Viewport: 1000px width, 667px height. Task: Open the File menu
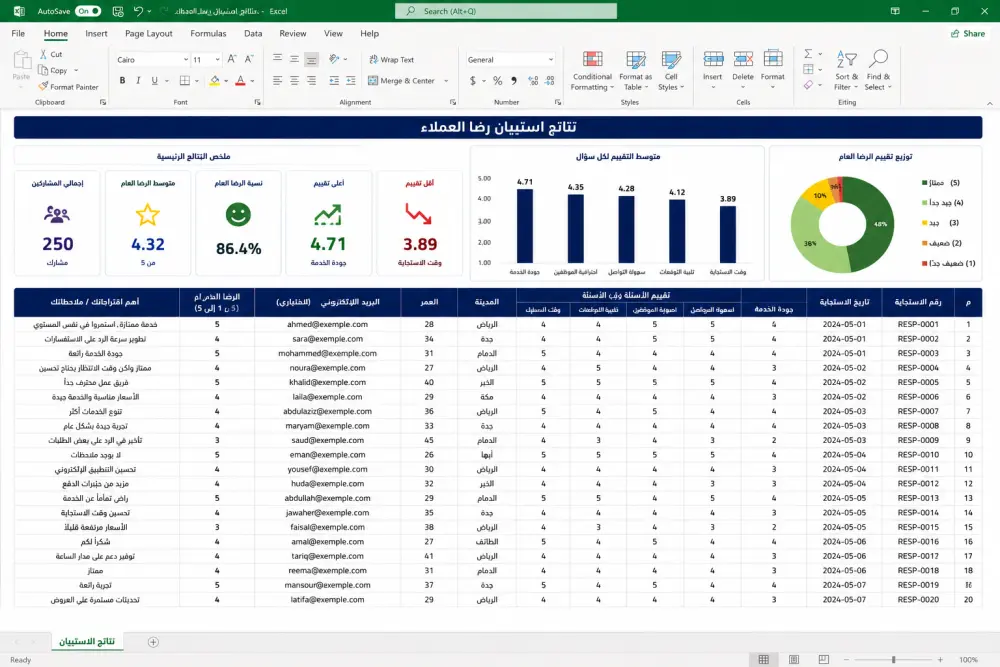18,33
